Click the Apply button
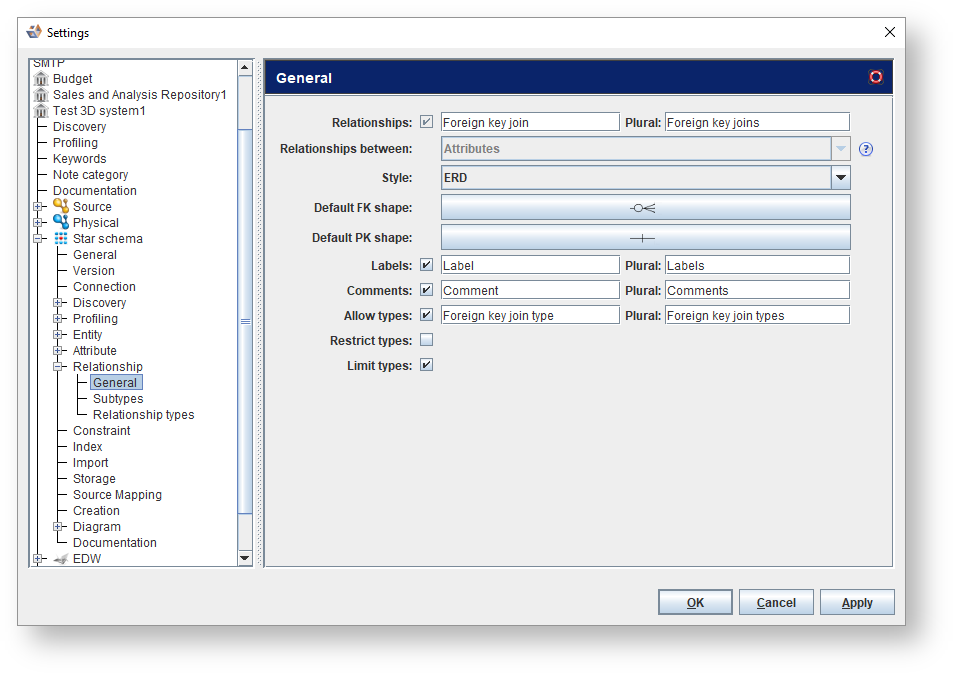The image size is (954, 674). 857,602
